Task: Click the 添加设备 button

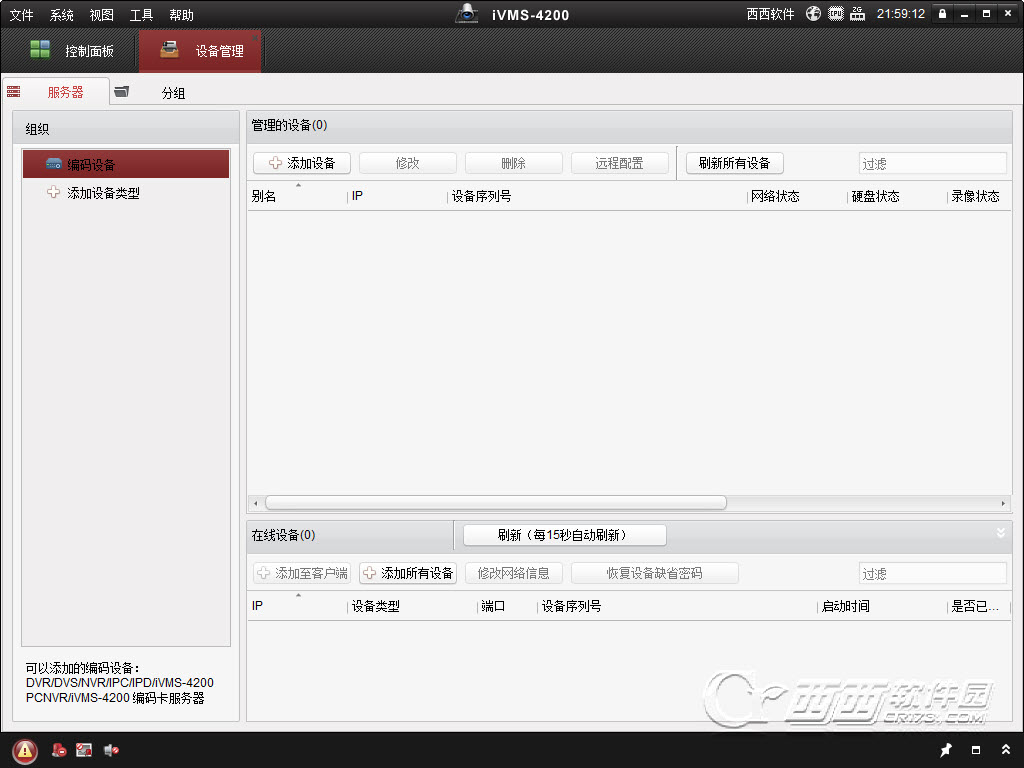Action: [300, 163]
